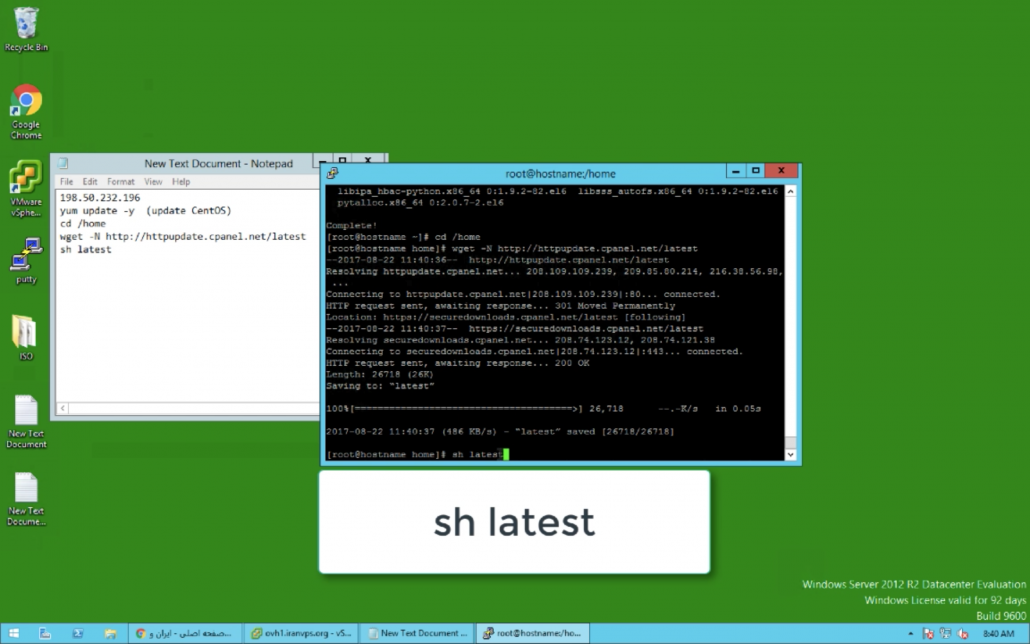1030x644 pixels.
Task: Open the Help menu in Notepad
Action: [181, 182]
